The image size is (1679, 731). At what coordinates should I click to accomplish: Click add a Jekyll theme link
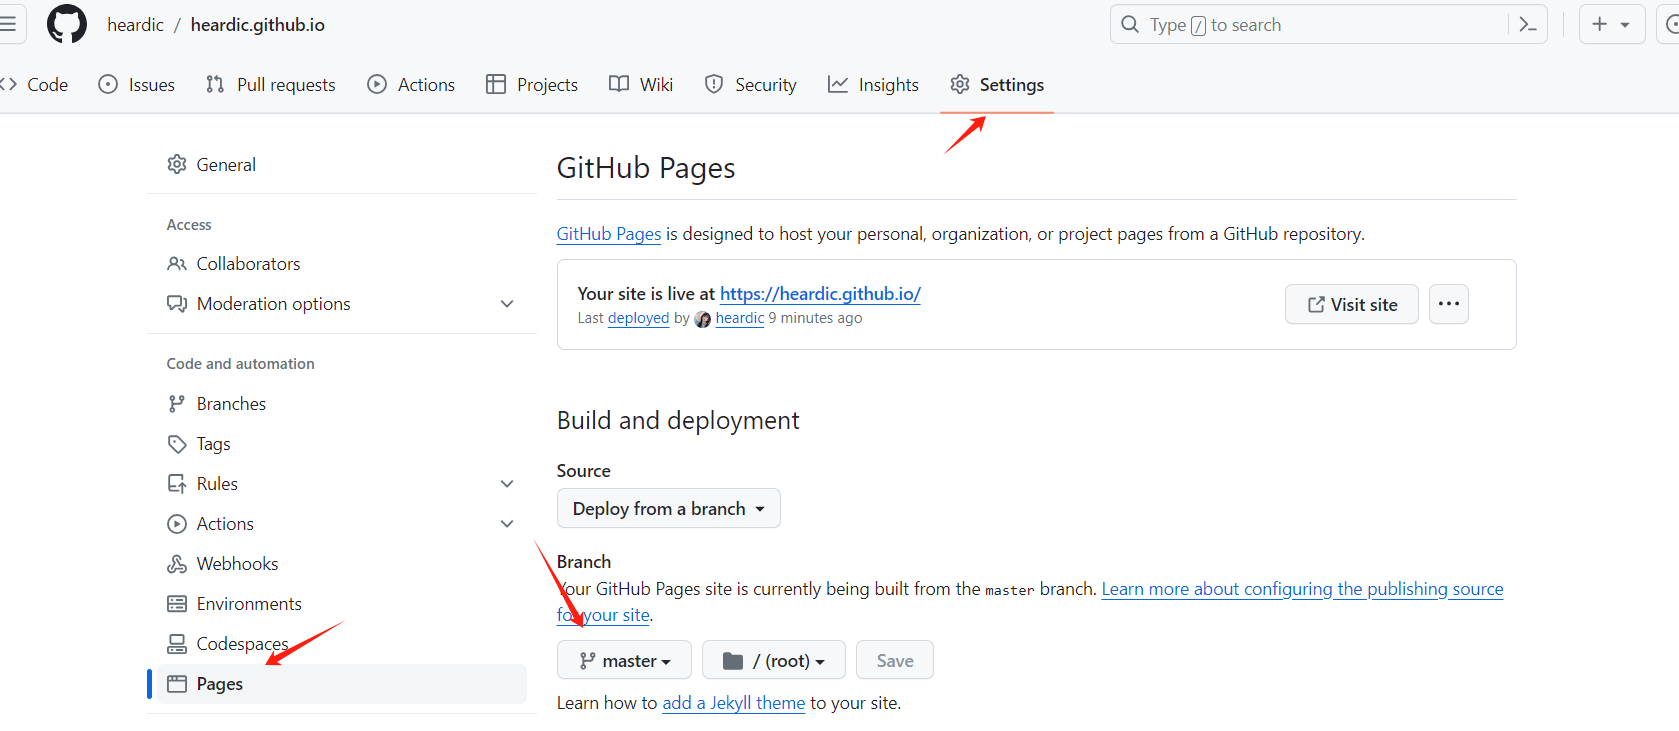point(734,702)
